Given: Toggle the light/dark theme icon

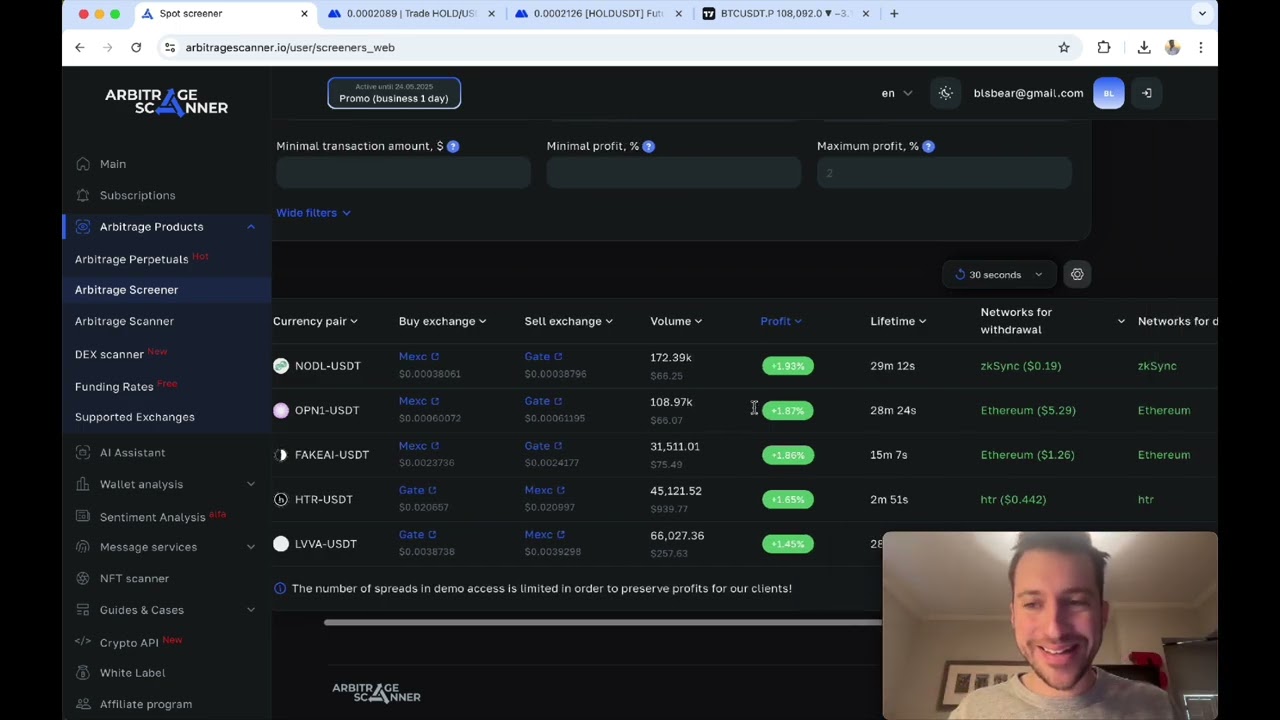Looking at the screenshot, I should [x=945, y=93].
